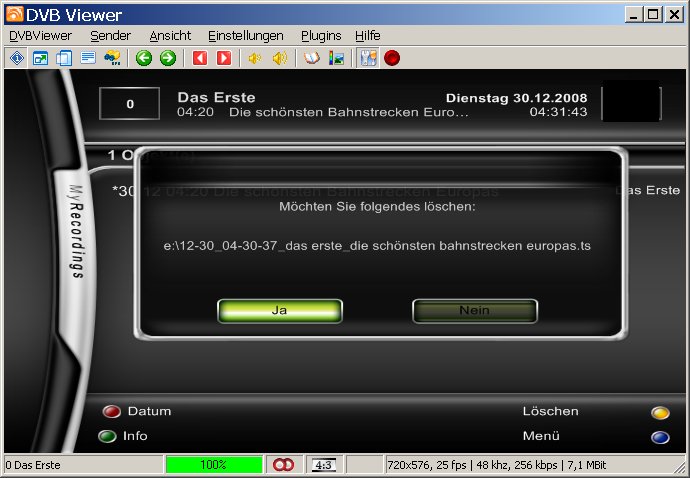Click the overlapping pages toolbar icon

pyautogui.click(x=64, y=58)
